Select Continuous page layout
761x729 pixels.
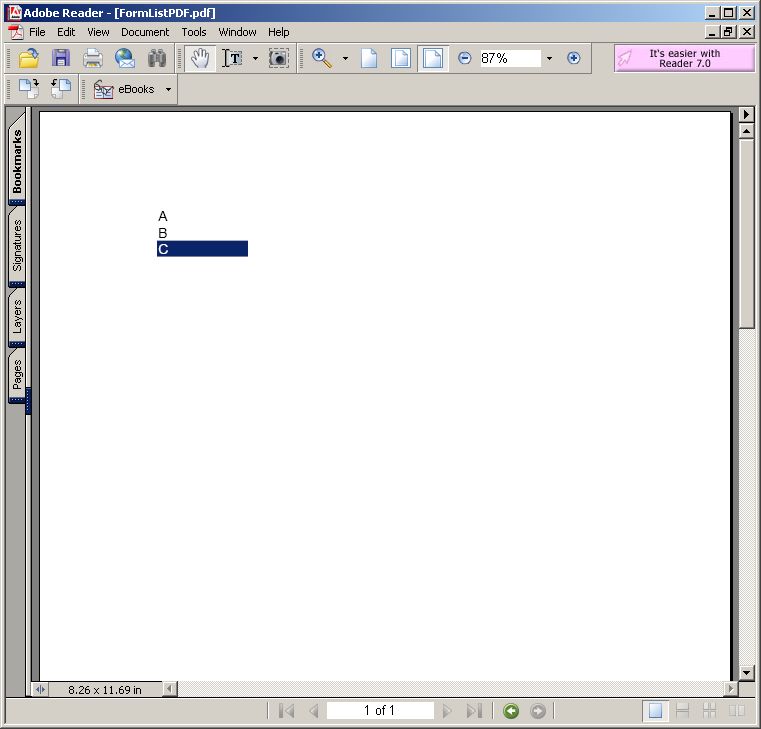pos(682,711)
